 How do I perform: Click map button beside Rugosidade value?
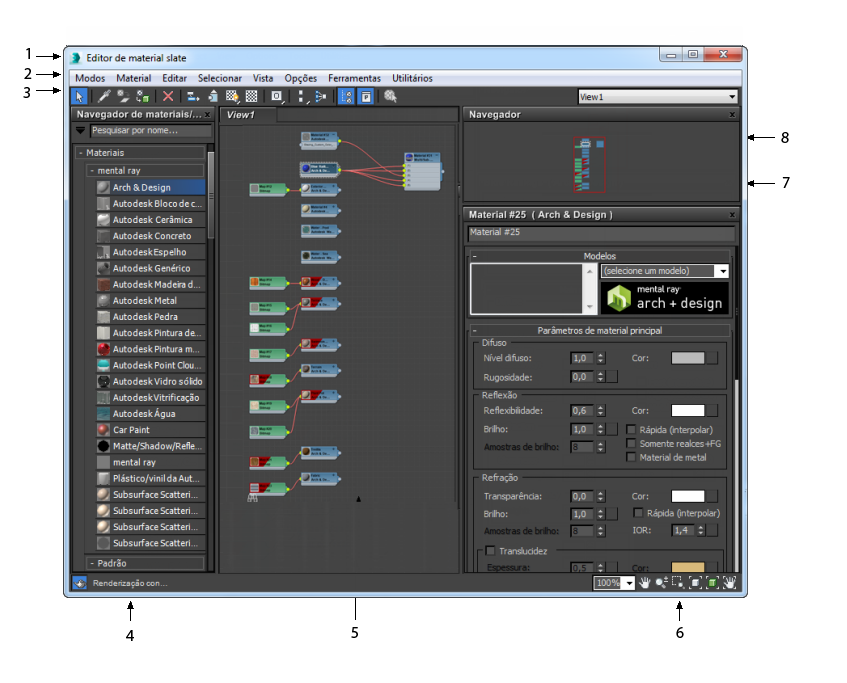(612, 377)
